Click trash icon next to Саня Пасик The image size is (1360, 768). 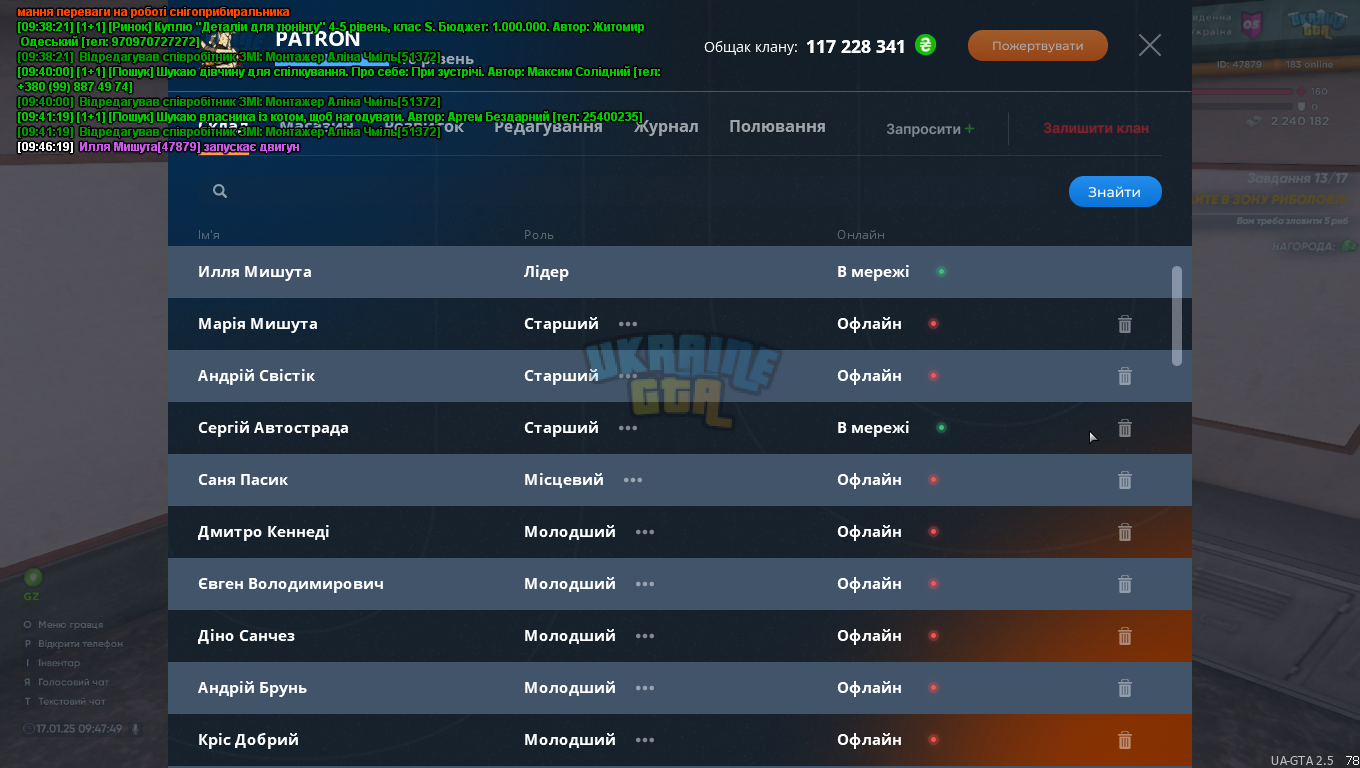point(1125,480)
